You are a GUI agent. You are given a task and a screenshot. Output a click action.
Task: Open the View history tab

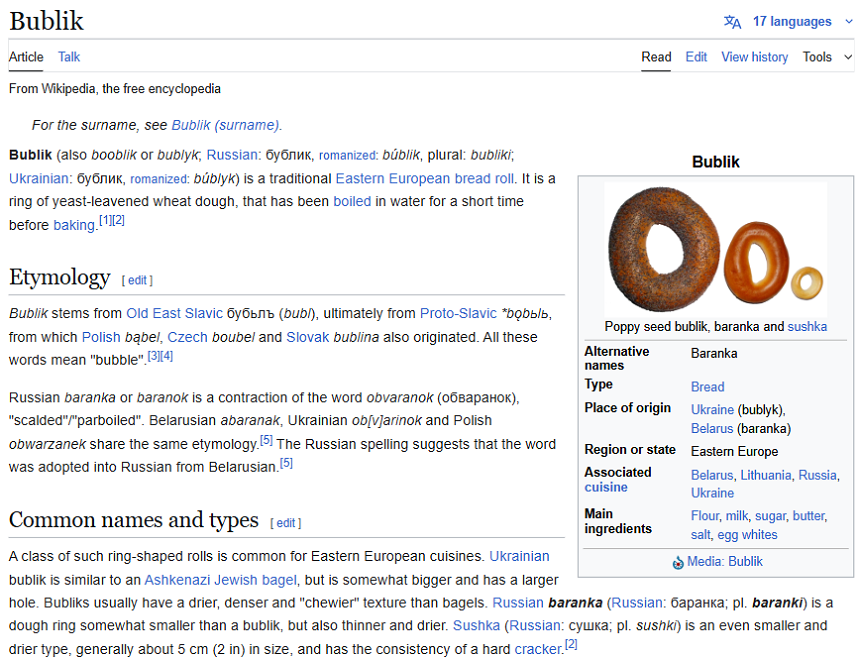754,57
